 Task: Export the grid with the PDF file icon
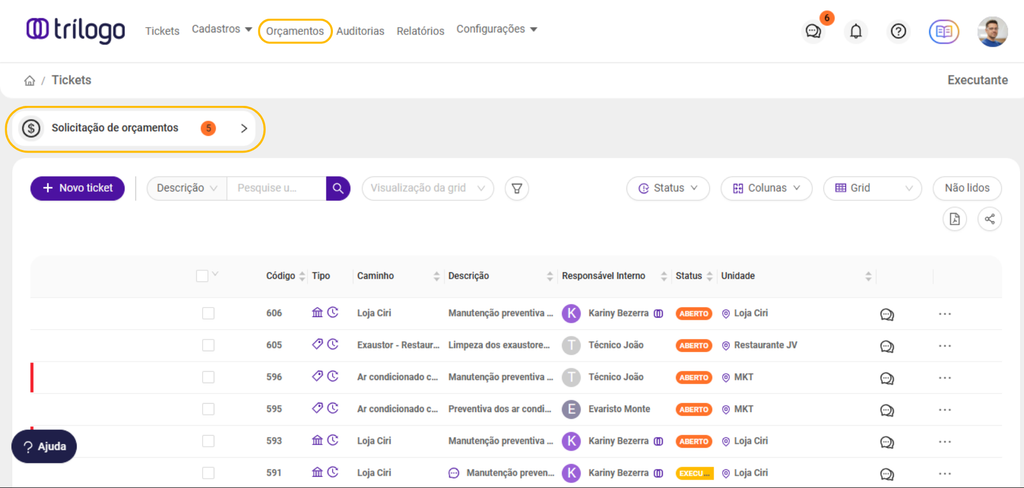(x=955, y=219)
